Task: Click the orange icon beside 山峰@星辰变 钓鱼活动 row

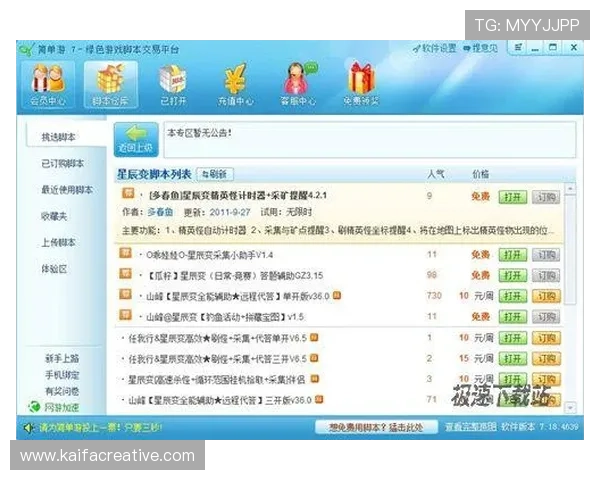Action: pos(126,315)
